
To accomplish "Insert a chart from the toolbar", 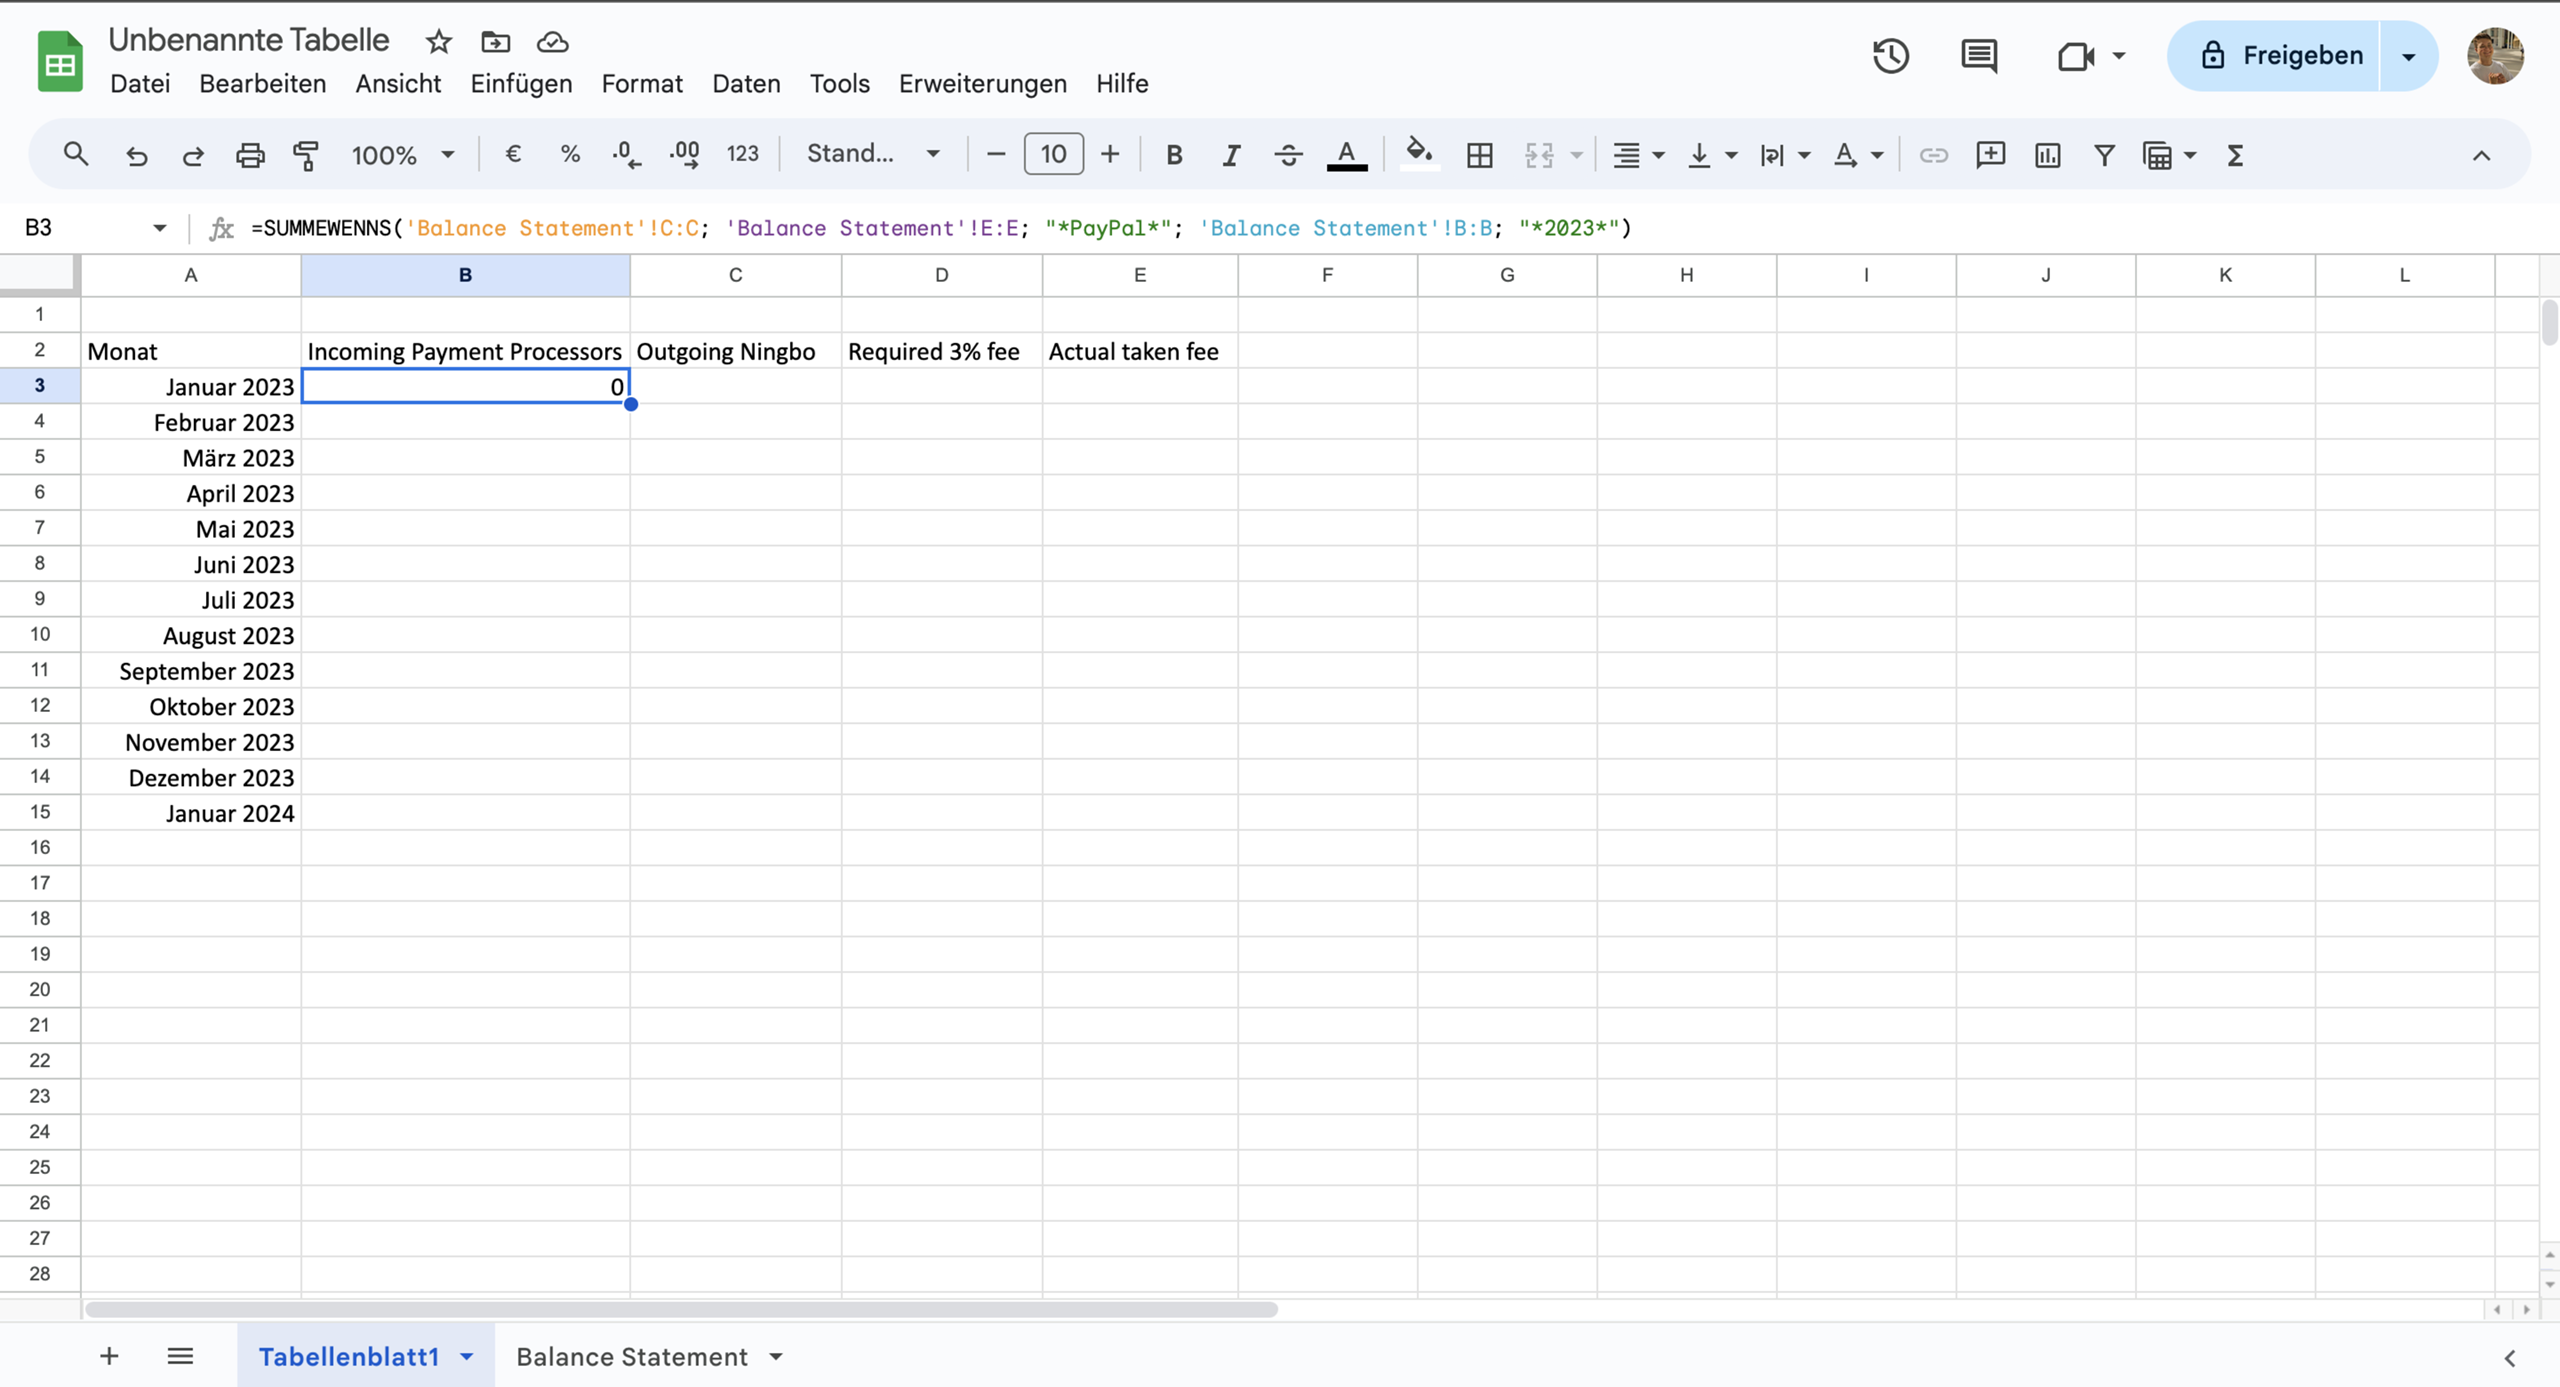I will point(2047,154).
